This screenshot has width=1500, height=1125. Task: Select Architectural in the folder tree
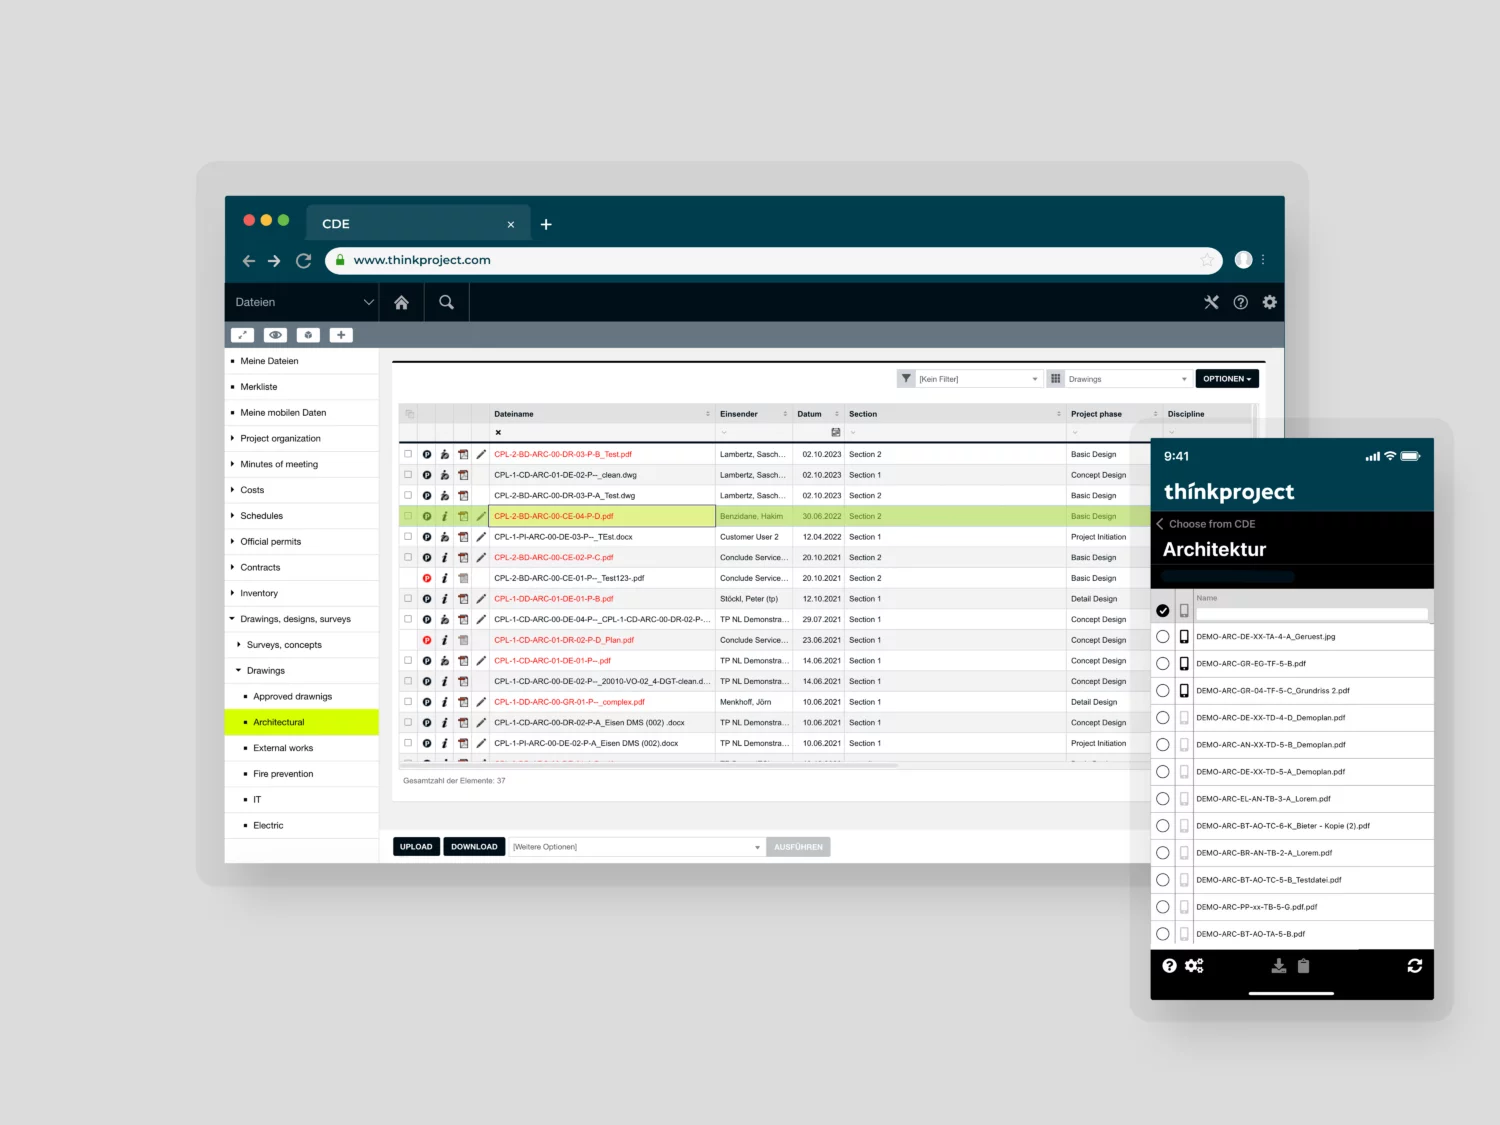point(279,722)
